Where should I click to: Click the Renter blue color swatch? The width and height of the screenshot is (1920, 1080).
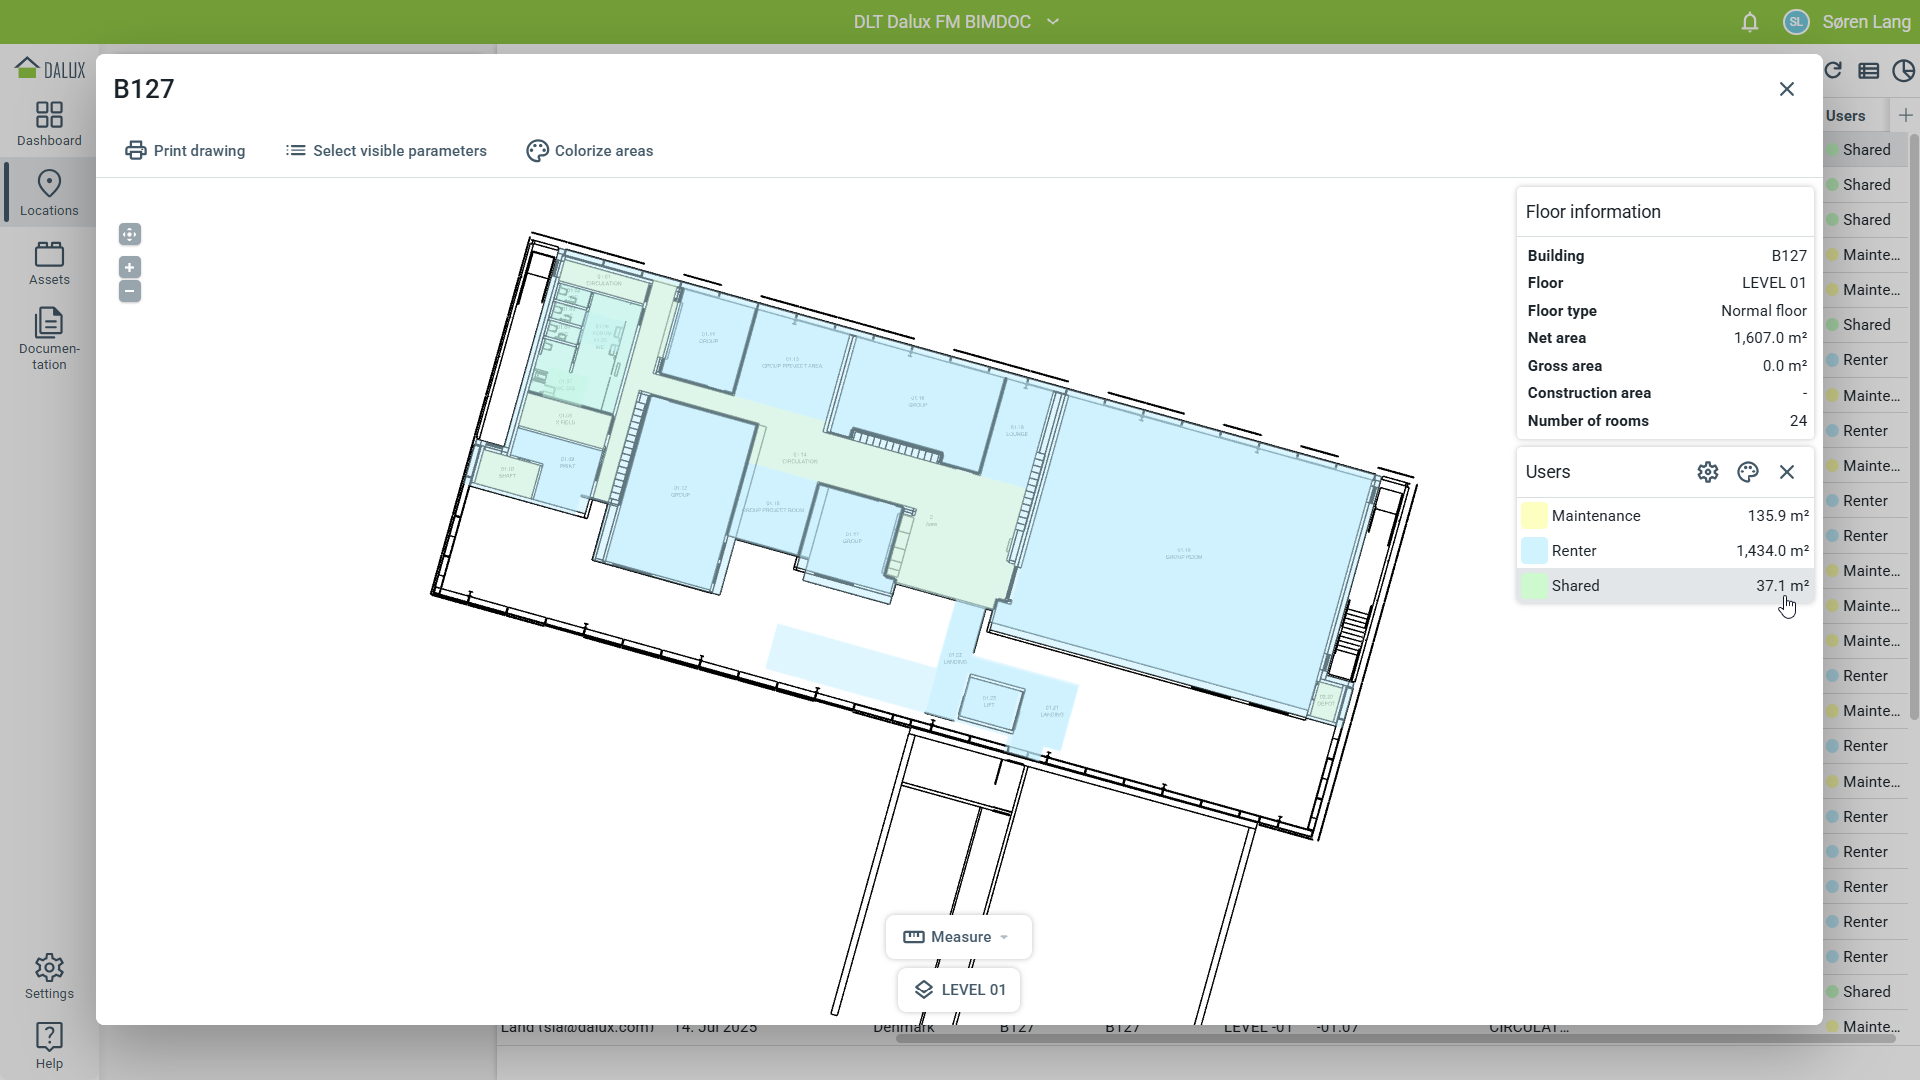click(1534, 551)
